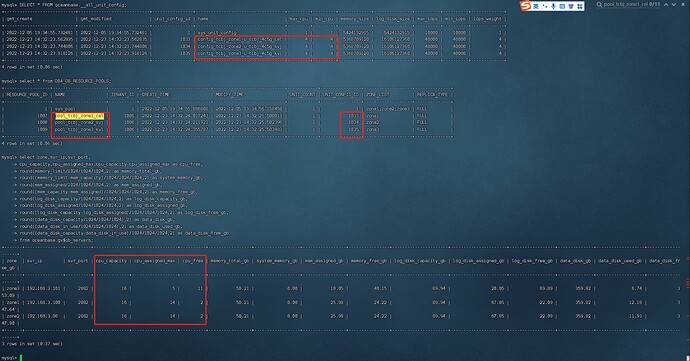Jump to next search match arrow

(x=674, y=4)
